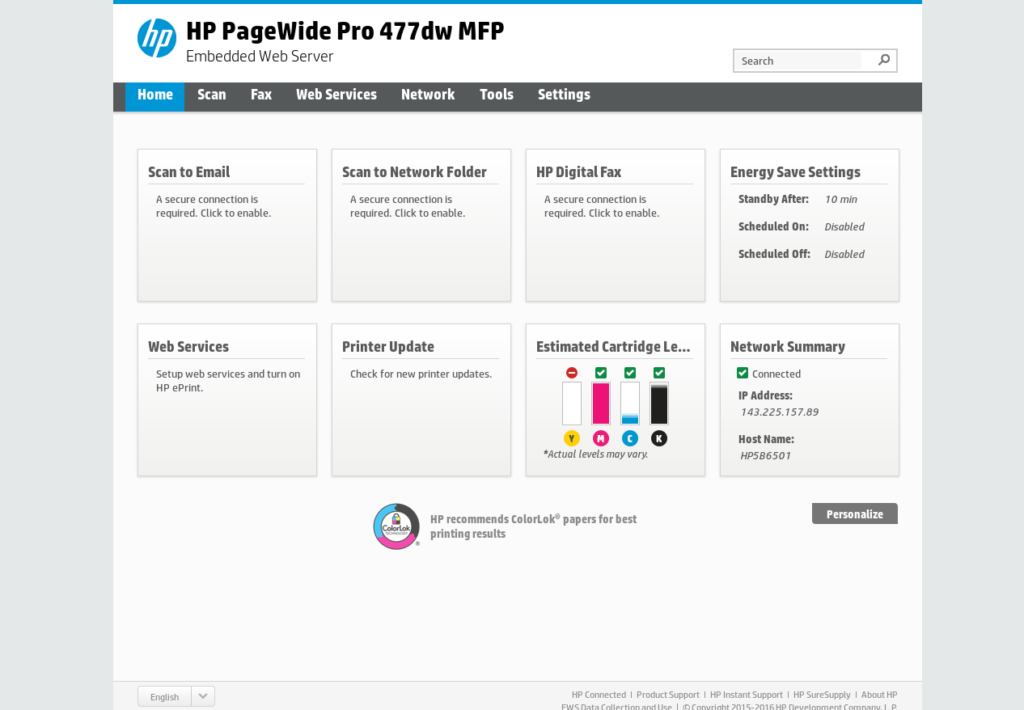Click the ColorLok technology logo
Image resolution: width=1024 pixels, height=710 pixels.
[396, 526]
